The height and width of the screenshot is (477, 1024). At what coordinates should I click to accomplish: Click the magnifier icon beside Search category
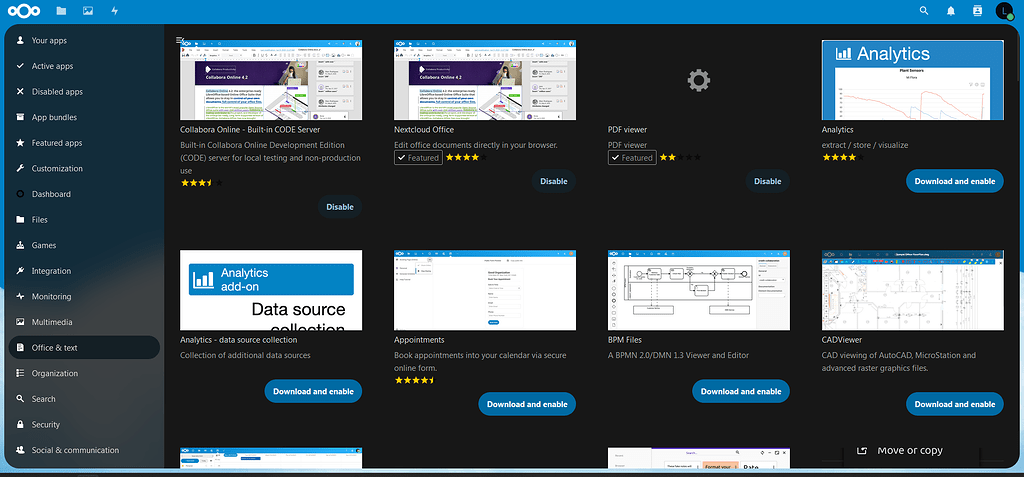click(20, 399)
